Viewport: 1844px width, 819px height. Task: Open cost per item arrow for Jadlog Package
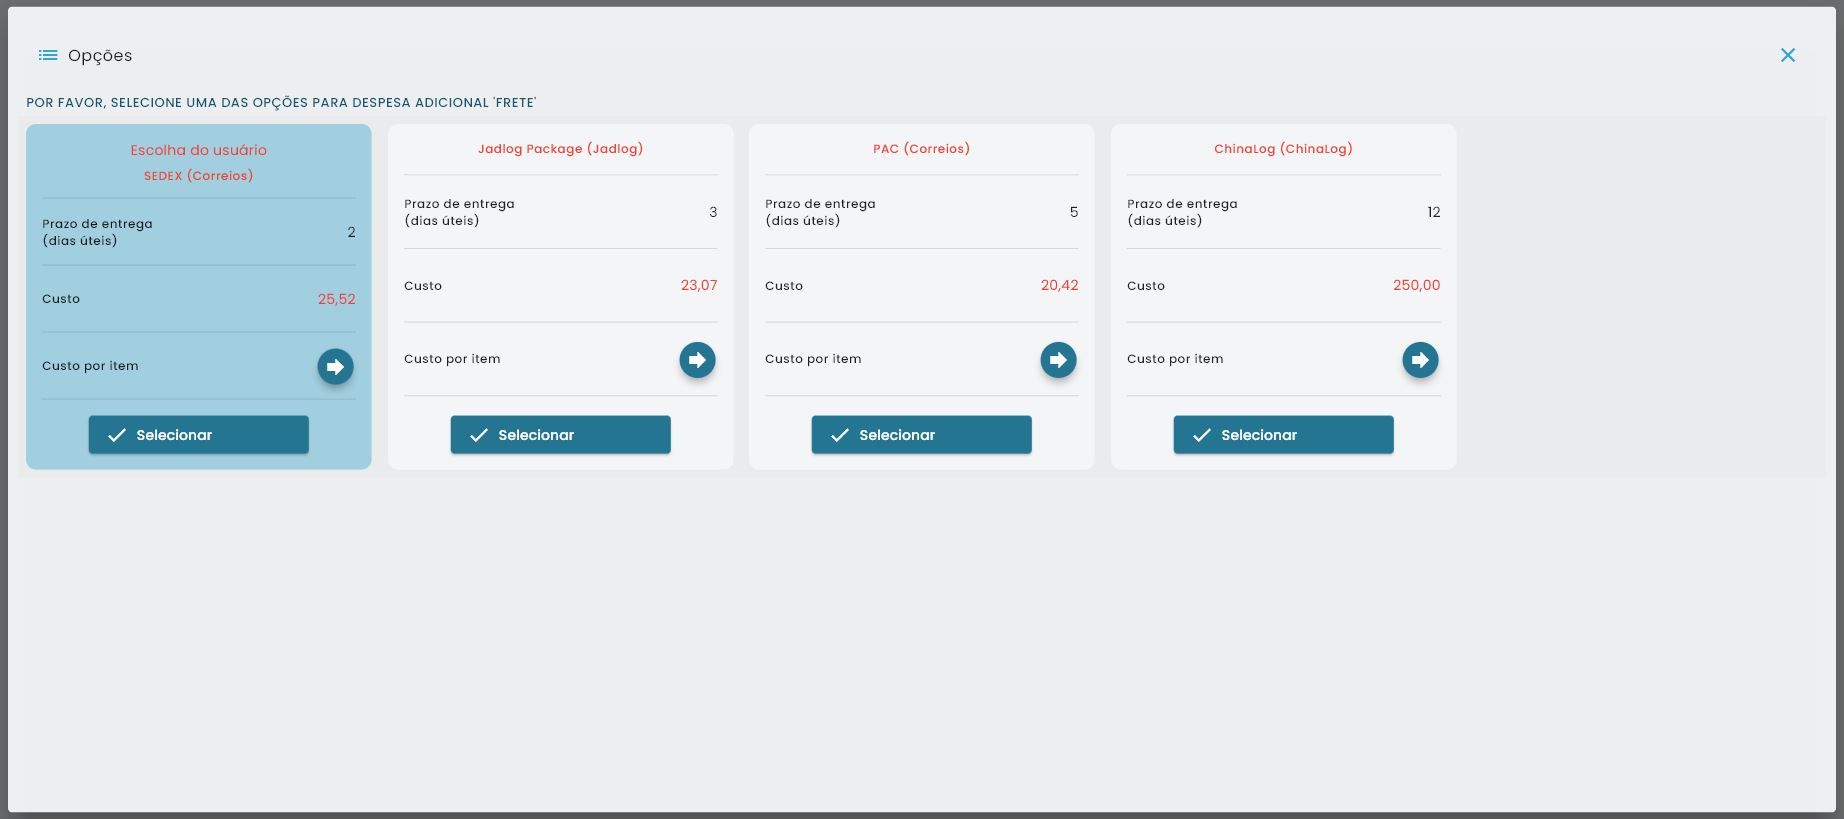(x=697, y=360)
